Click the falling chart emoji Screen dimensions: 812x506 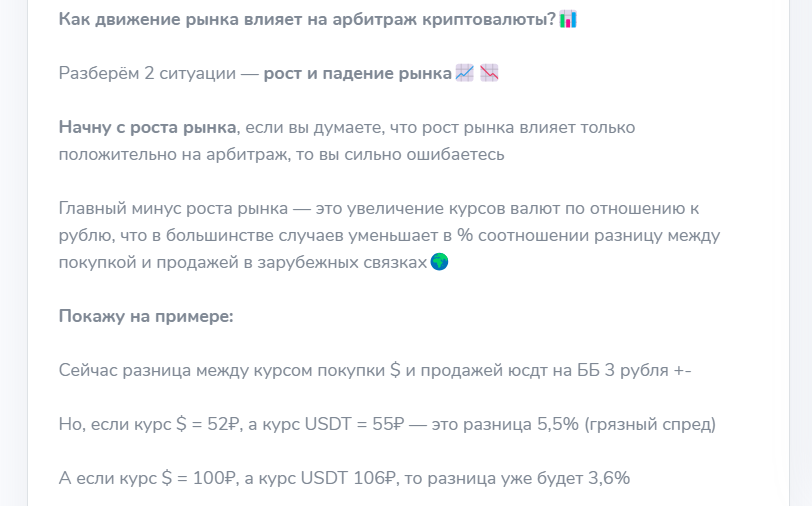tap(489, 73)
